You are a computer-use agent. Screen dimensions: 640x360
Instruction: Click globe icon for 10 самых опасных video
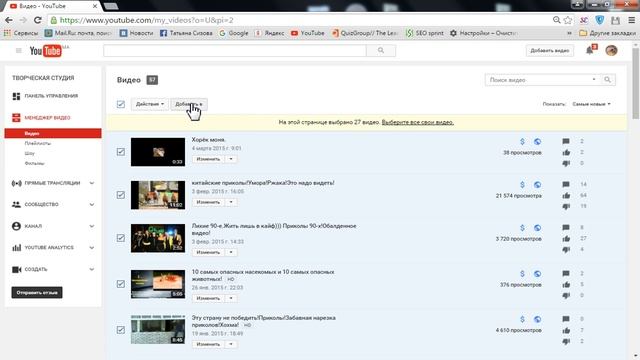point(537,273)
